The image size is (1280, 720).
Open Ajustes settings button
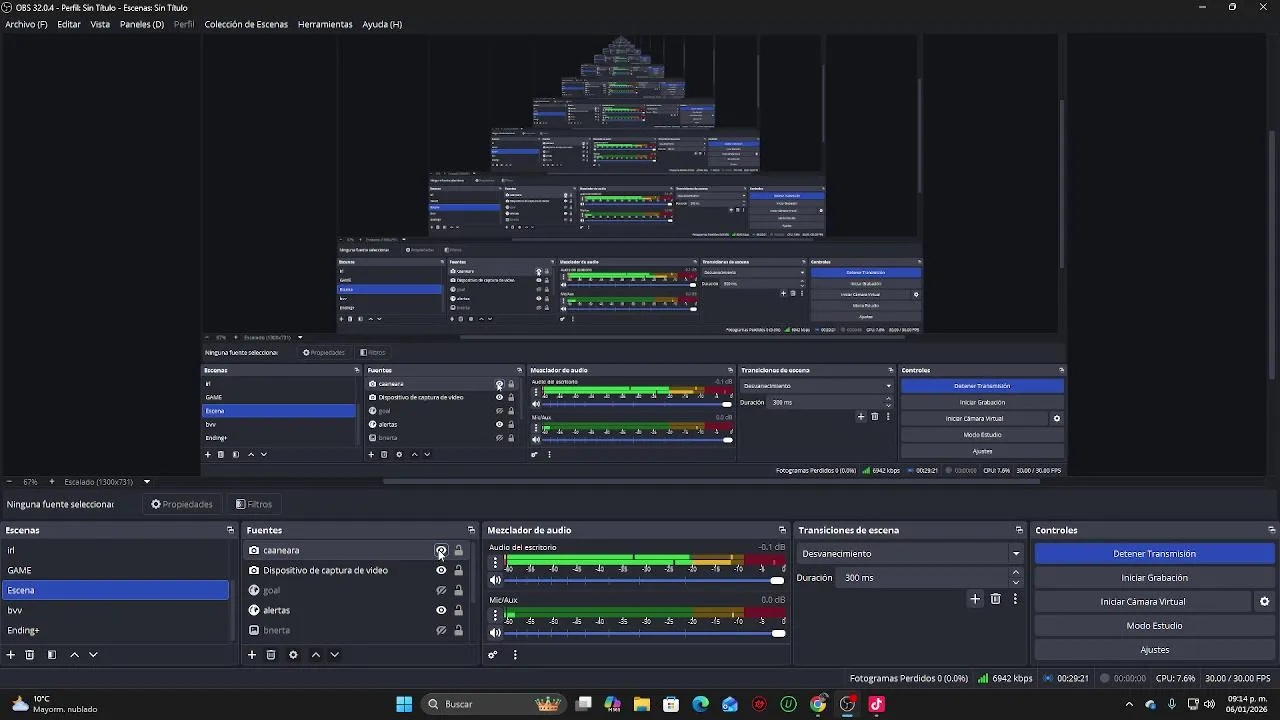click(1154, 650)
